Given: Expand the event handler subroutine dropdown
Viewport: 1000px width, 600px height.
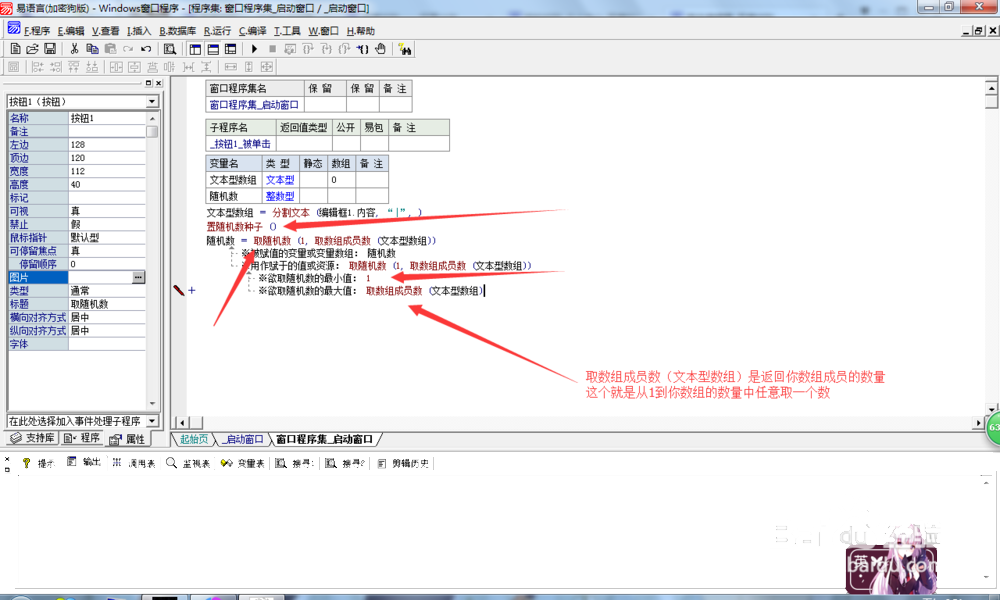Looking at the screenshot, I should [x=152, y=421].
